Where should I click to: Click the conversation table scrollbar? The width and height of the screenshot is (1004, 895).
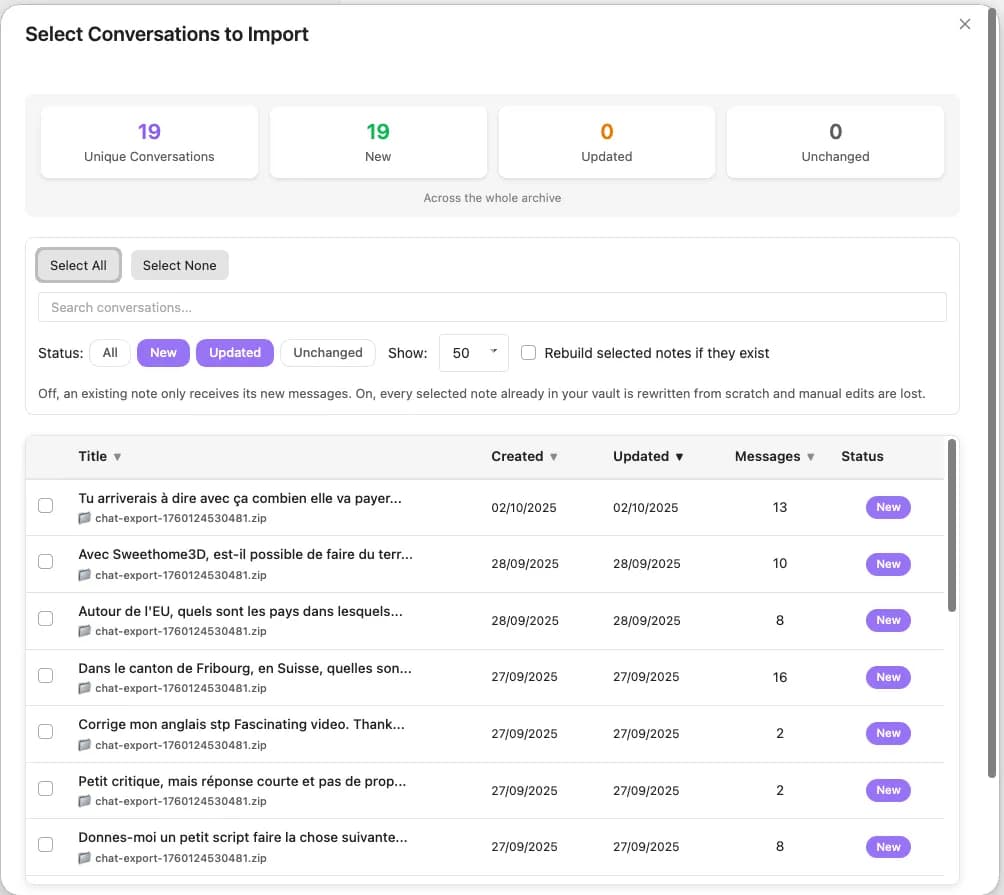click(x=951, y=525)
